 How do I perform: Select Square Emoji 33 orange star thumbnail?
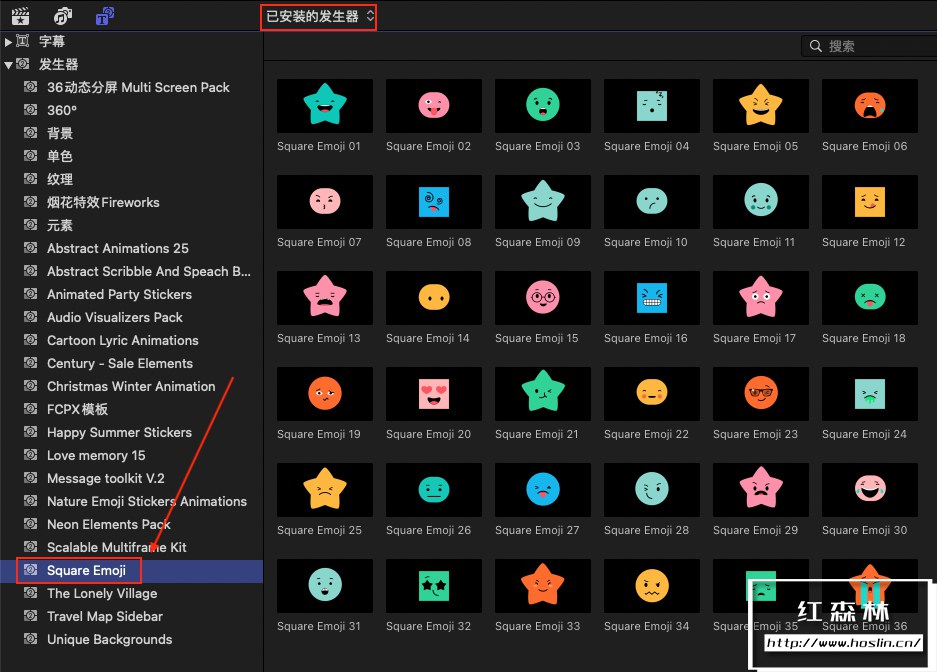pyautogui.click(x=543, y=586)
